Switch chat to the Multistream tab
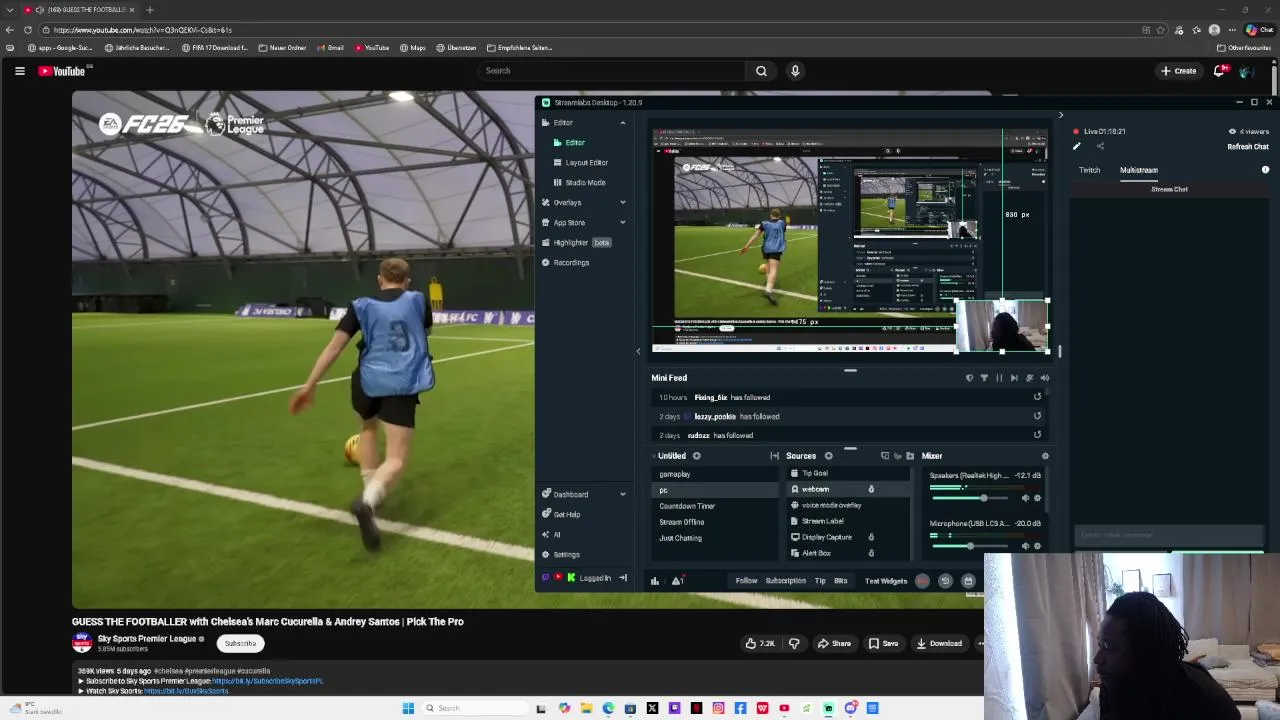Screen dimensions: 1280x720 [x=1138, y=170]
